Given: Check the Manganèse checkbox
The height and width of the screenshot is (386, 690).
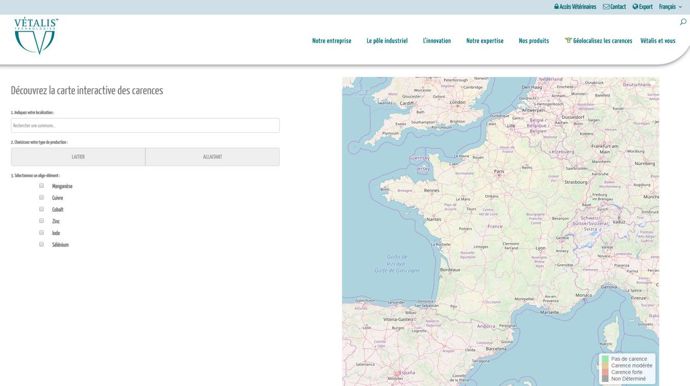Looking at the screenshot, I should point(41,186).
